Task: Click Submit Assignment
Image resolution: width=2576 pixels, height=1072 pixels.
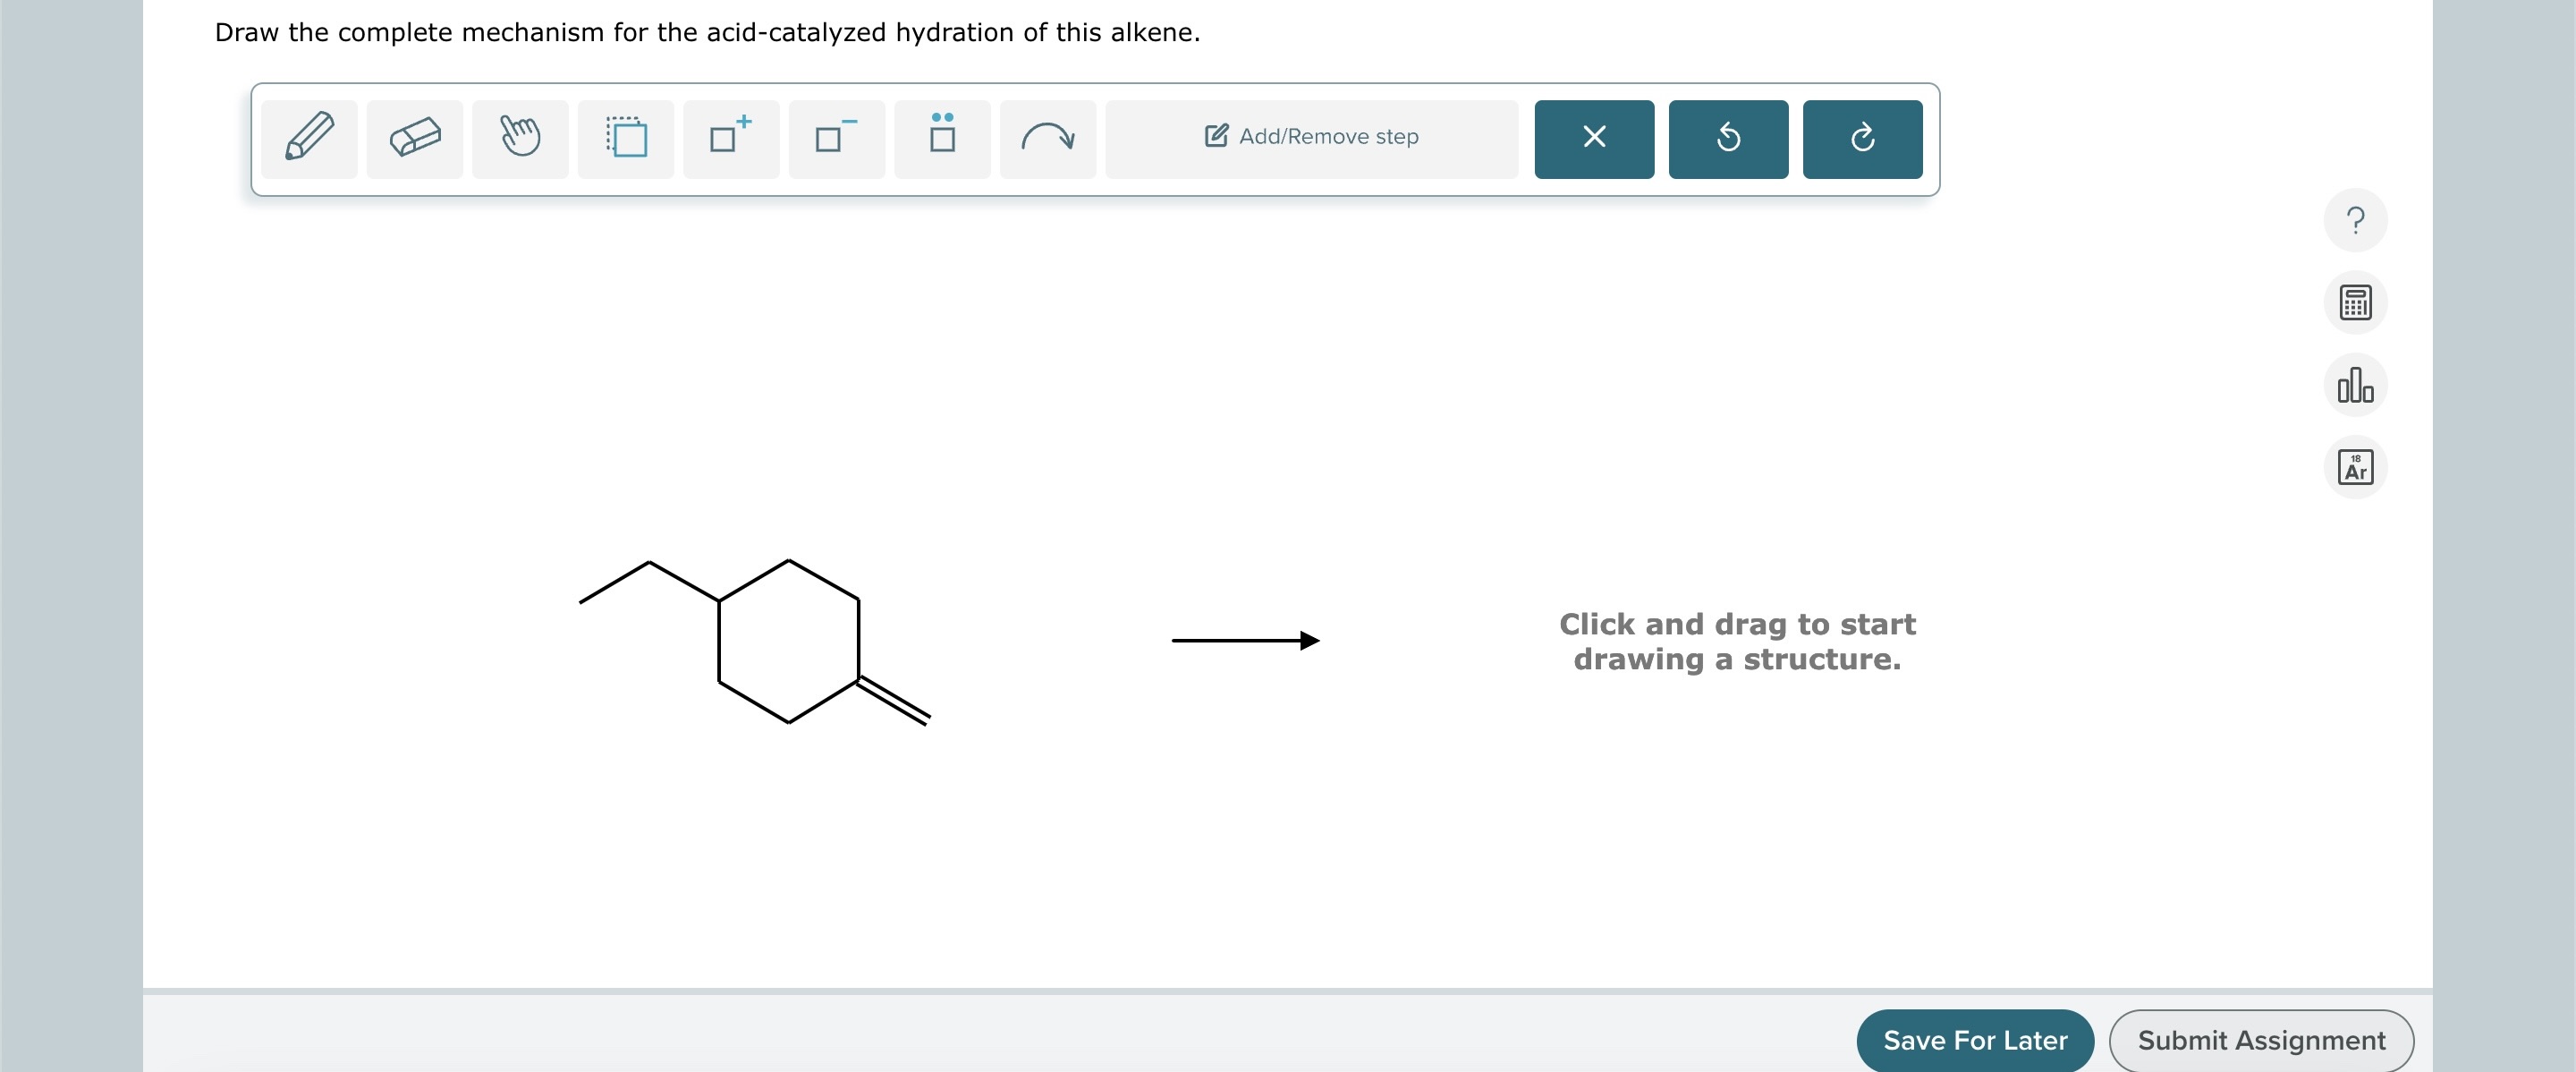Action: click(x=2260, y=1040)
